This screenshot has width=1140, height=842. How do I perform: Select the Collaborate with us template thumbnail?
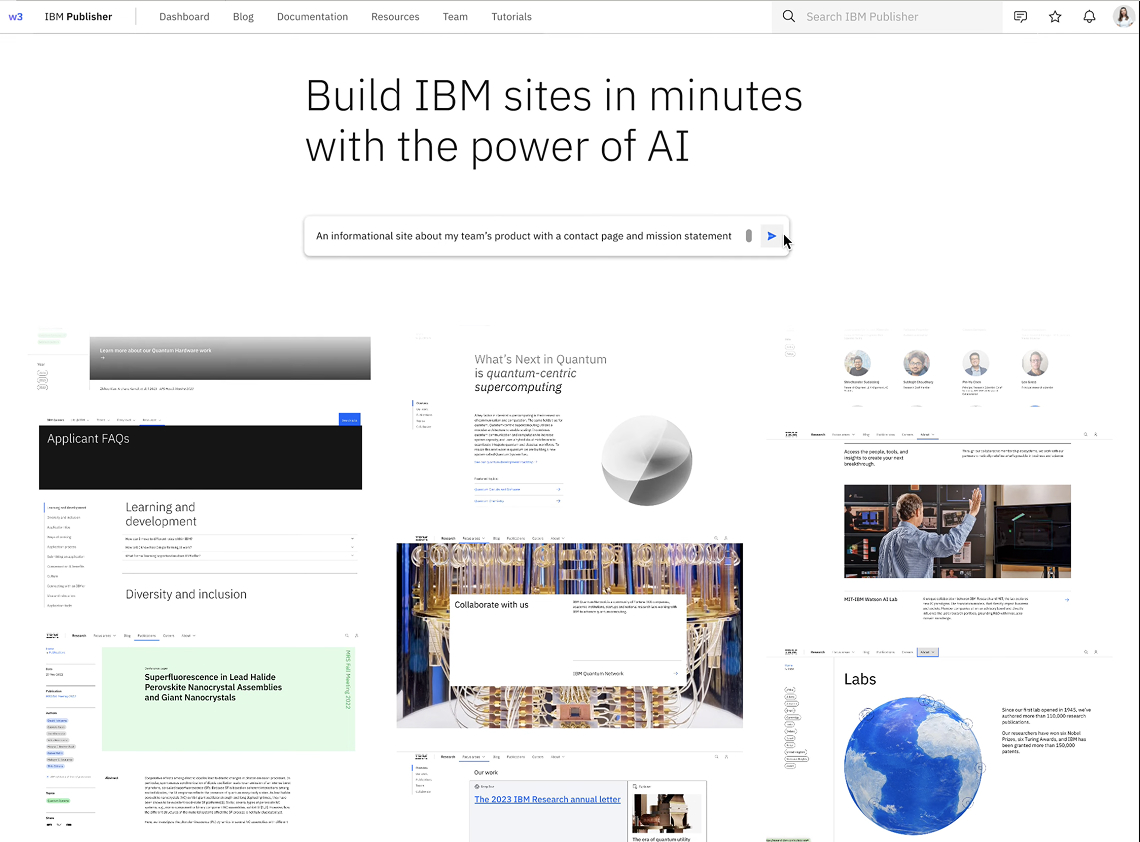pyautogui.click(x=569, y=635)
